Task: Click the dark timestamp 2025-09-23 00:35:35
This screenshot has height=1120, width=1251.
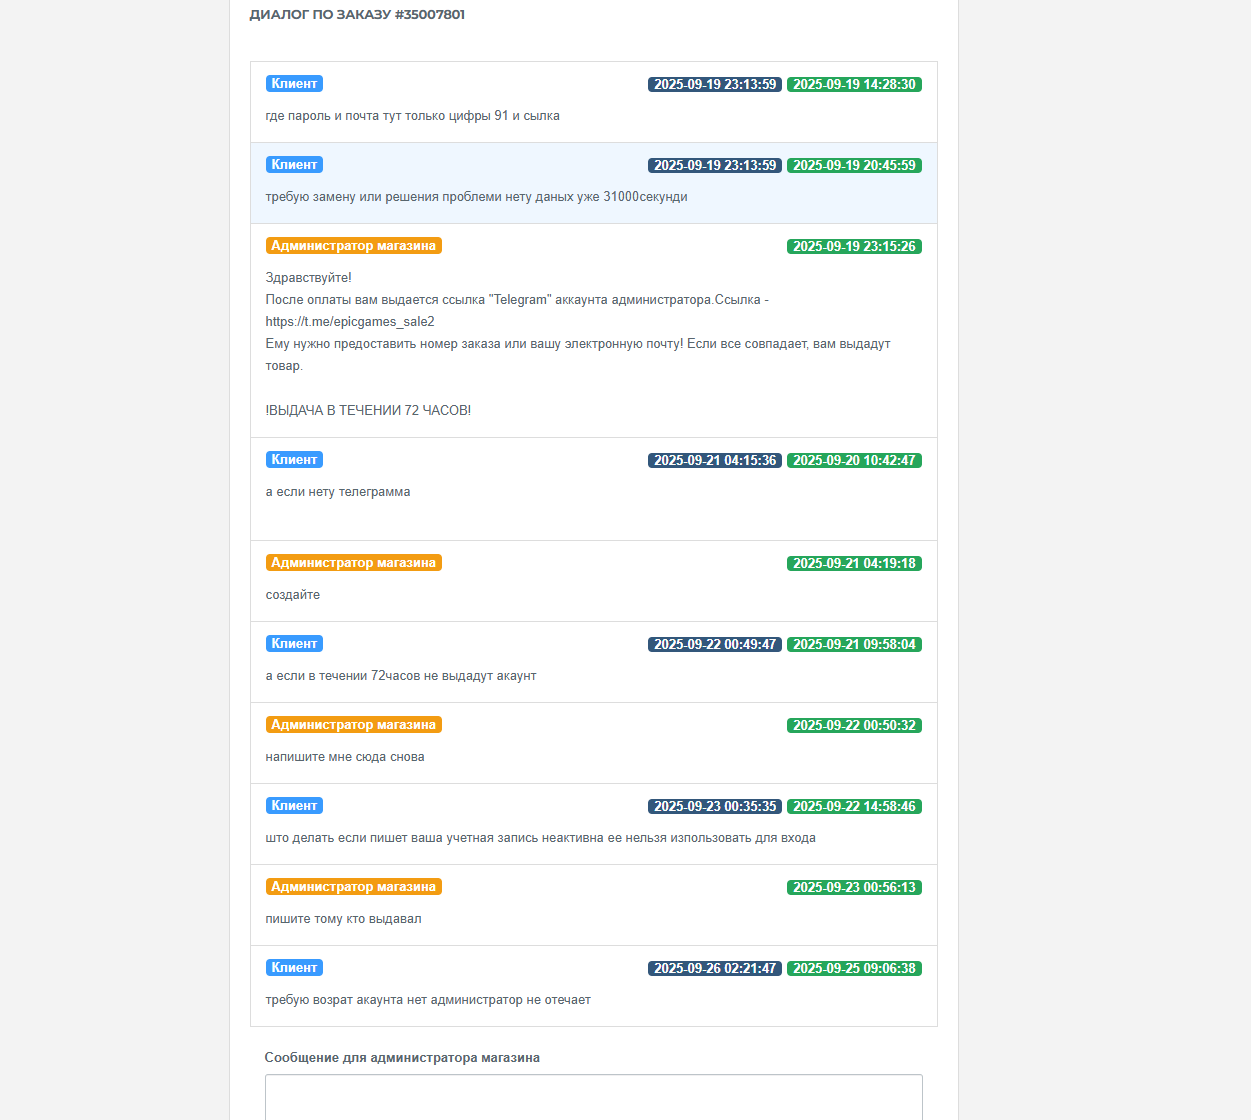Action: tap(715, 807)
